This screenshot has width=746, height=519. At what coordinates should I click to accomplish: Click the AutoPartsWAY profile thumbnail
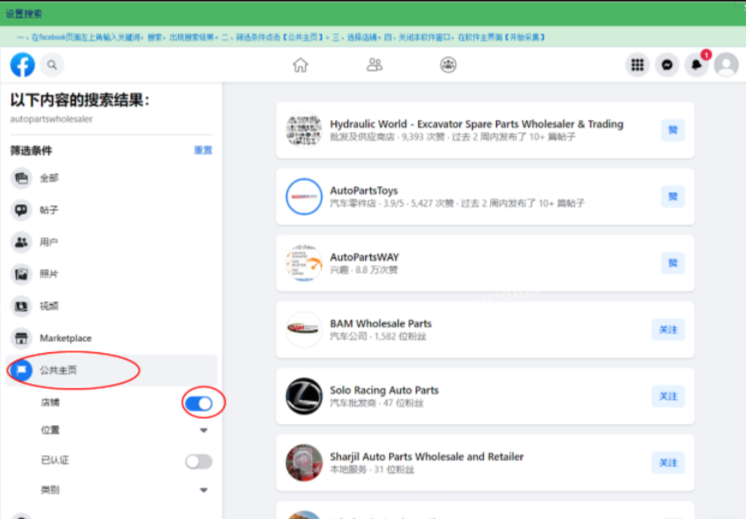[x=304, y=263]
